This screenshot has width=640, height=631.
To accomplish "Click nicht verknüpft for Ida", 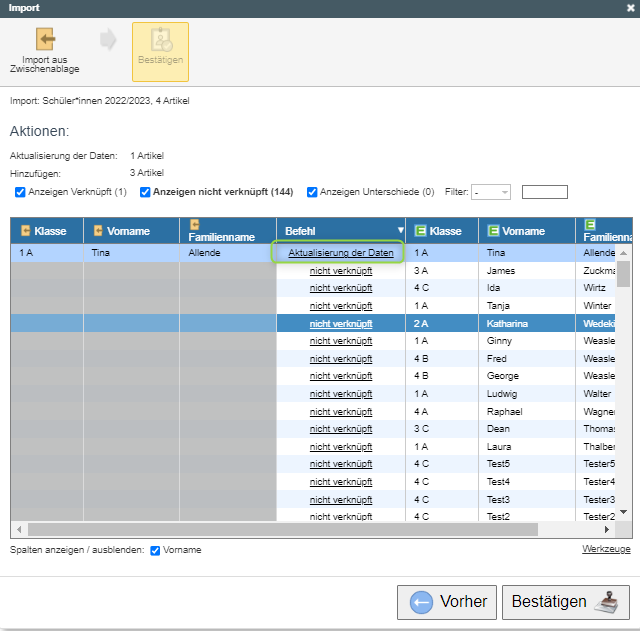I will [341, 288].
